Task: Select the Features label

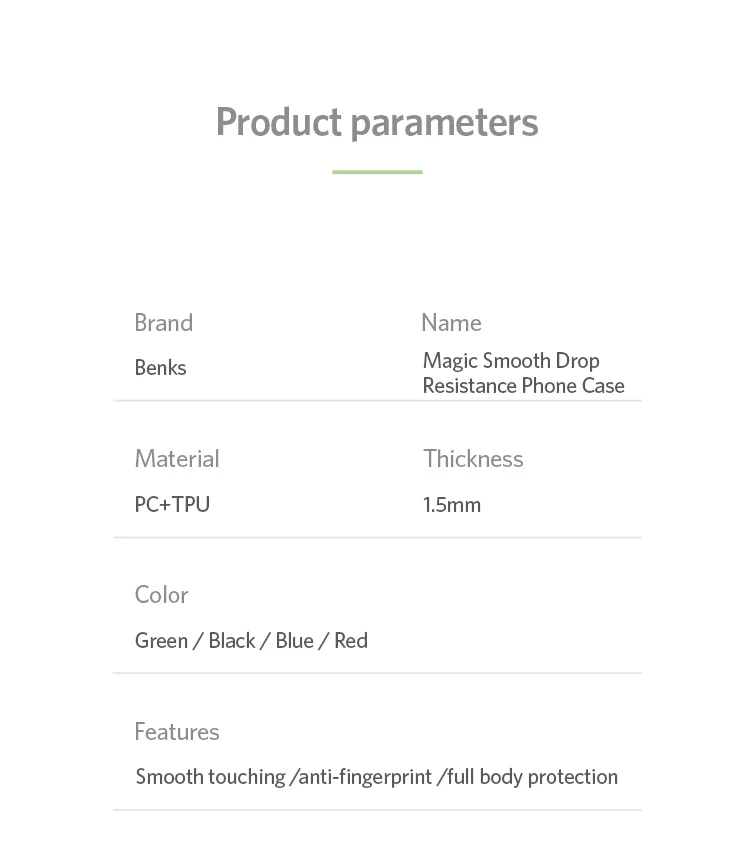Action: (177, 732)
